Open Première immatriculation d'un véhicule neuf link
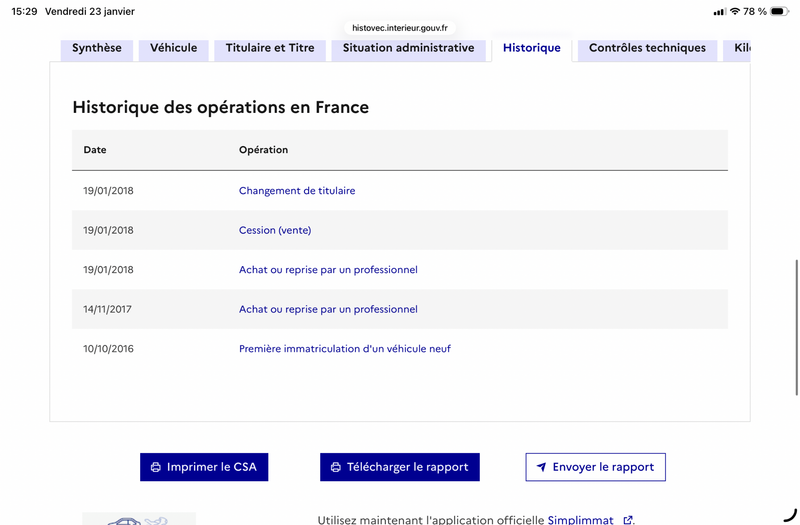 click(x=345, y=349)
